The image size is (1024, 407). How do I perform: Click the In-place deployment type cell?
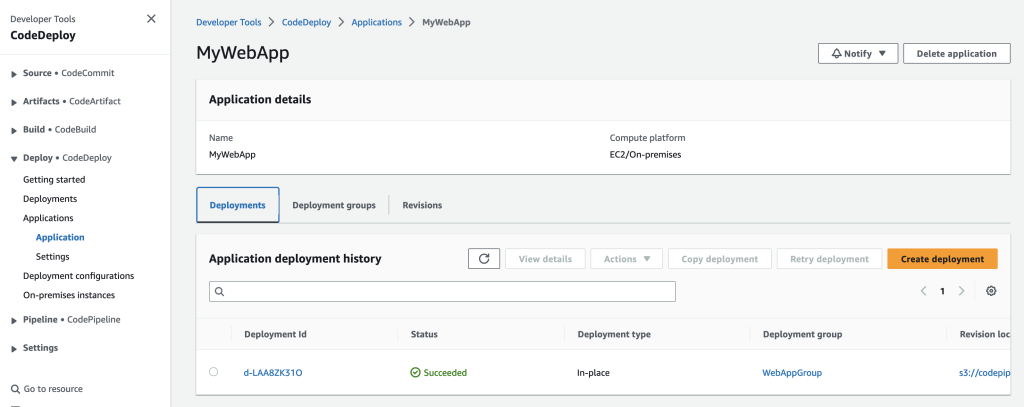(x=594, y=372)
